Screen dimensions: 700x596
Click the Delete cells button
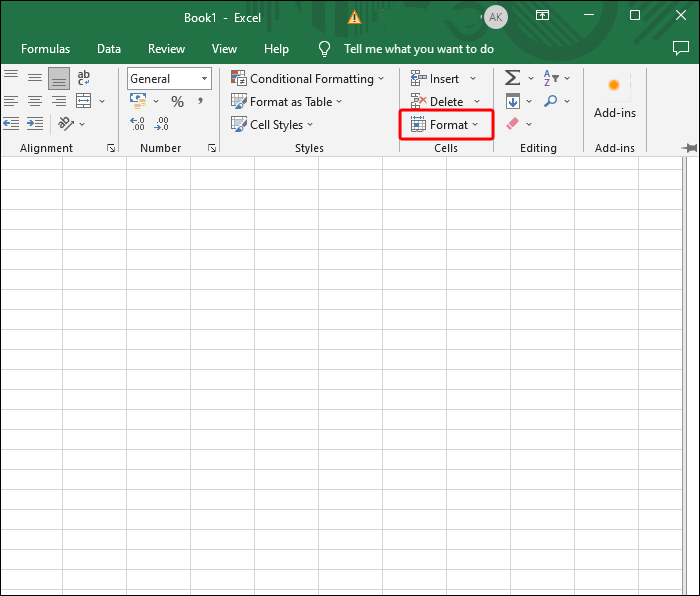[x=445, y=101]
